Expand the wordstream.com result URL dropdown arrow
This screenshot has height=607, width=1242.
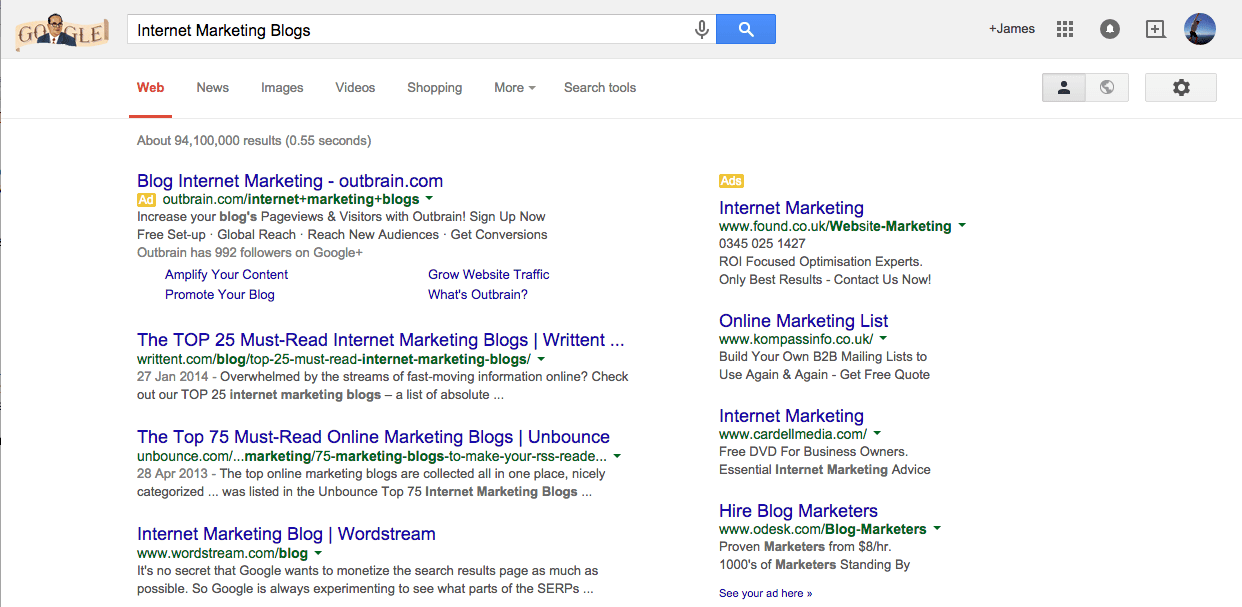[x=318, y=552]
